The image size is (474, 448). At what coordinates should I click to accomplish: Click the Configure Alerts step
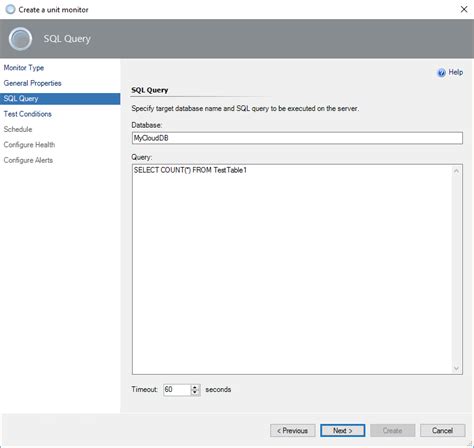point(28,160)
